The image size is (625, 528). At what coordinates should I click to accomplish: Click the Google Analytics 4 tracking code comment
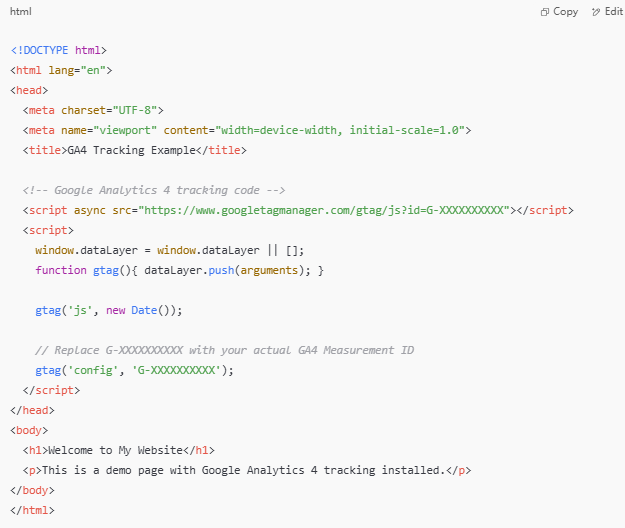click(x=154, y=190)
